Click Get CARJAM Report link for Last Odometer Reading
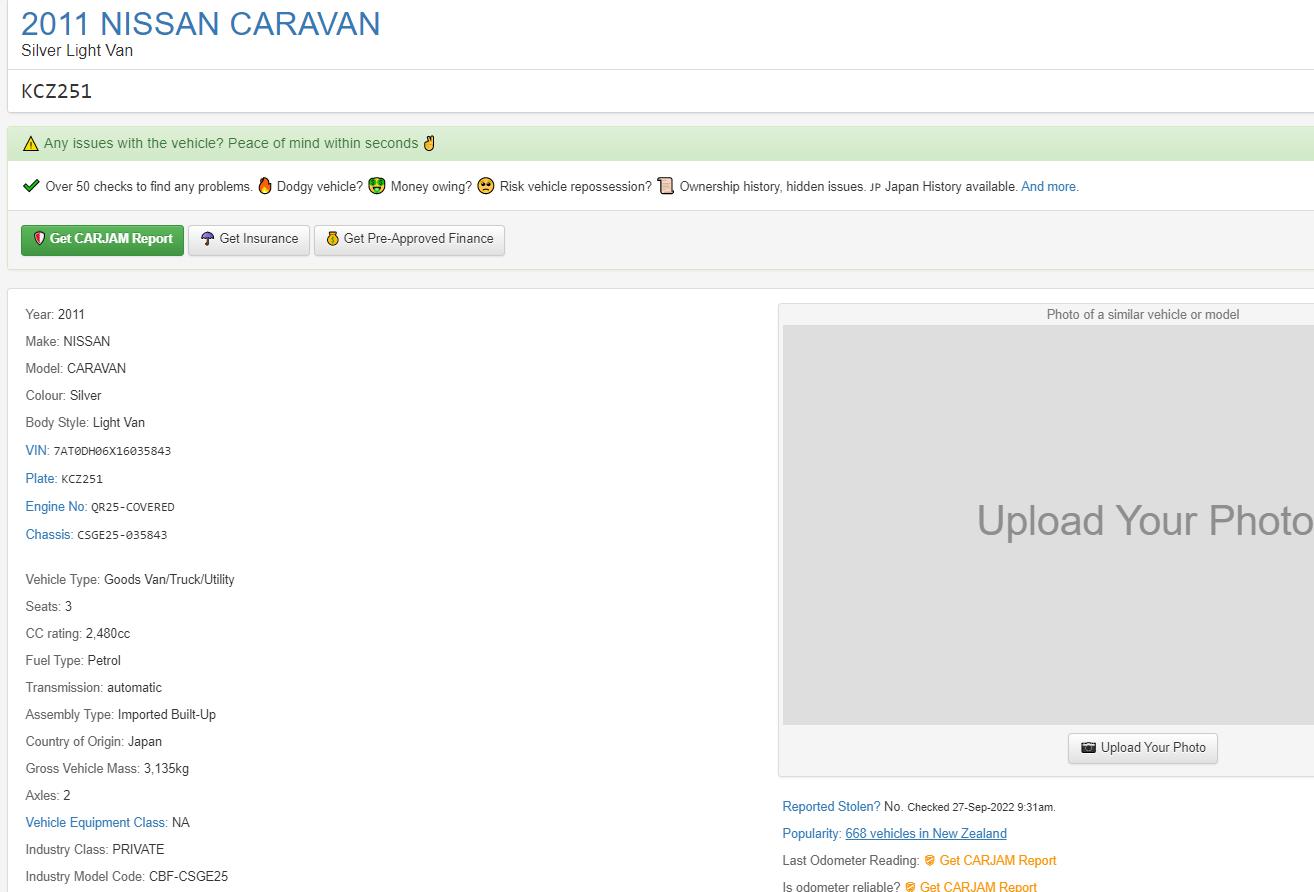1314x892 pixels. tap(998, 861)
